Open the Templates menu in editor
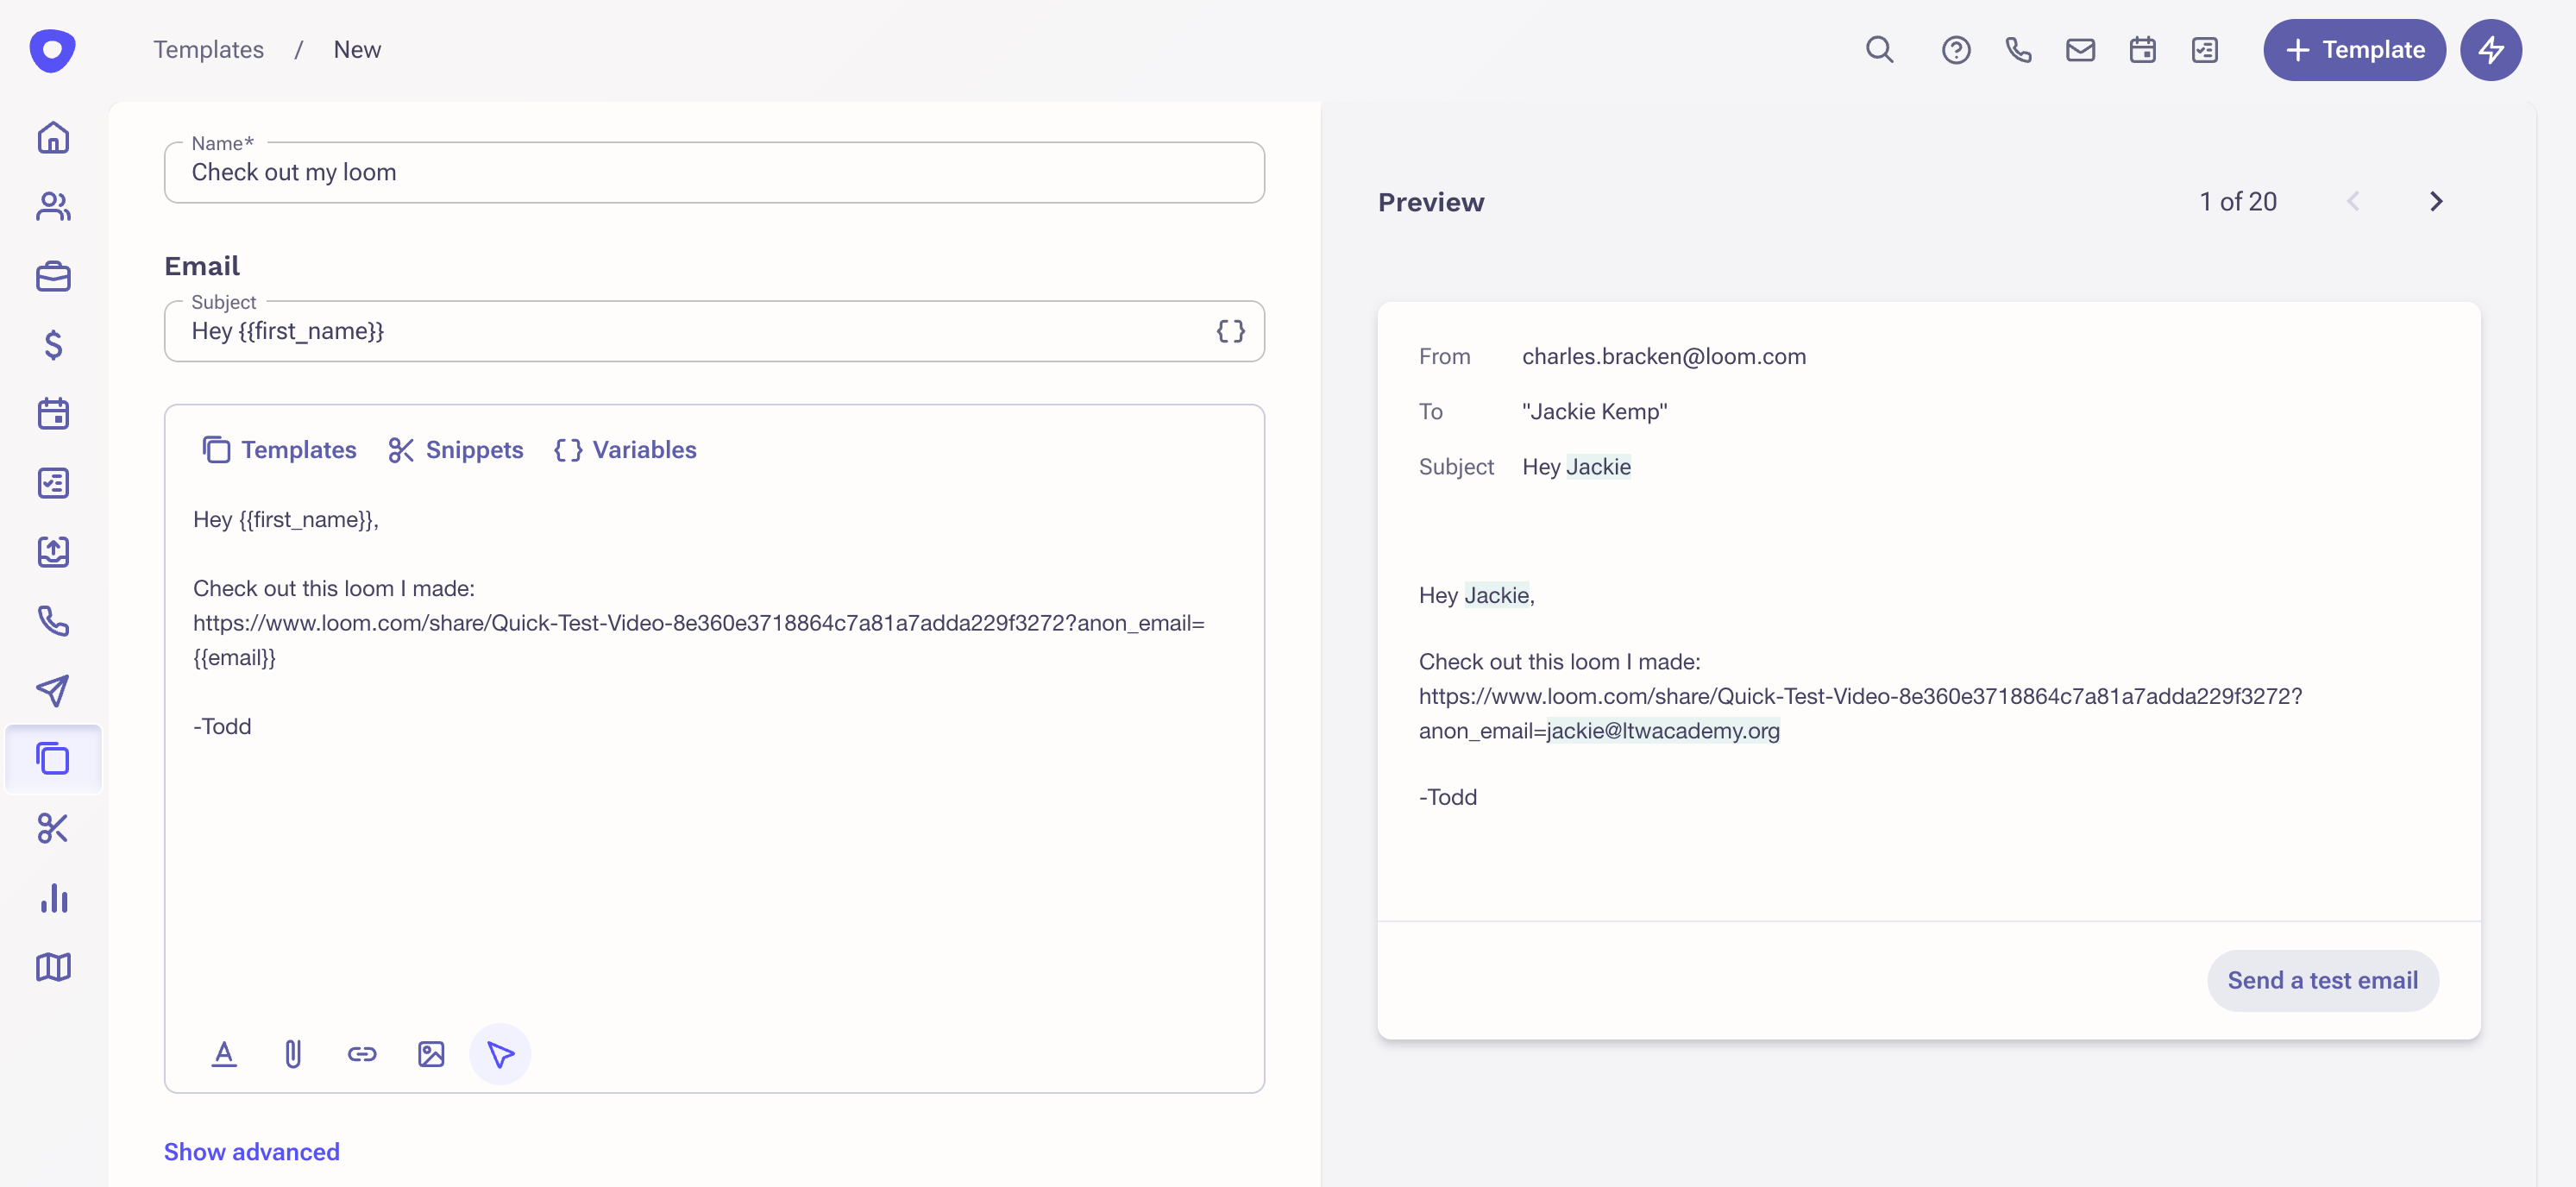Viewport: 2576px width, 1187px height. click(279, 450)
